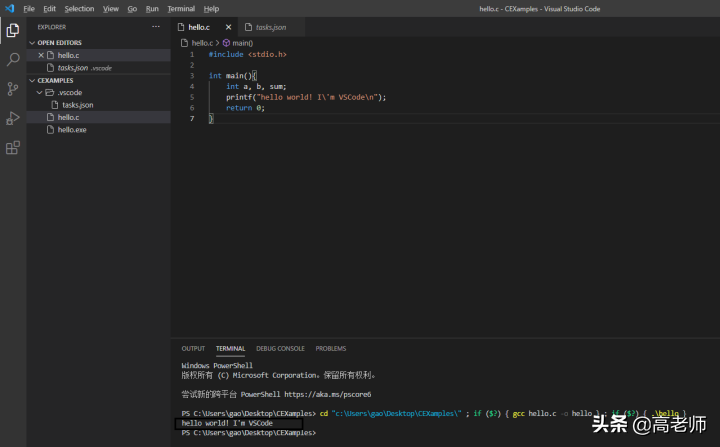The width and height of the screenshot is (720, 447).
Task: Open the File menu
Action: click(x=29, y=9)
